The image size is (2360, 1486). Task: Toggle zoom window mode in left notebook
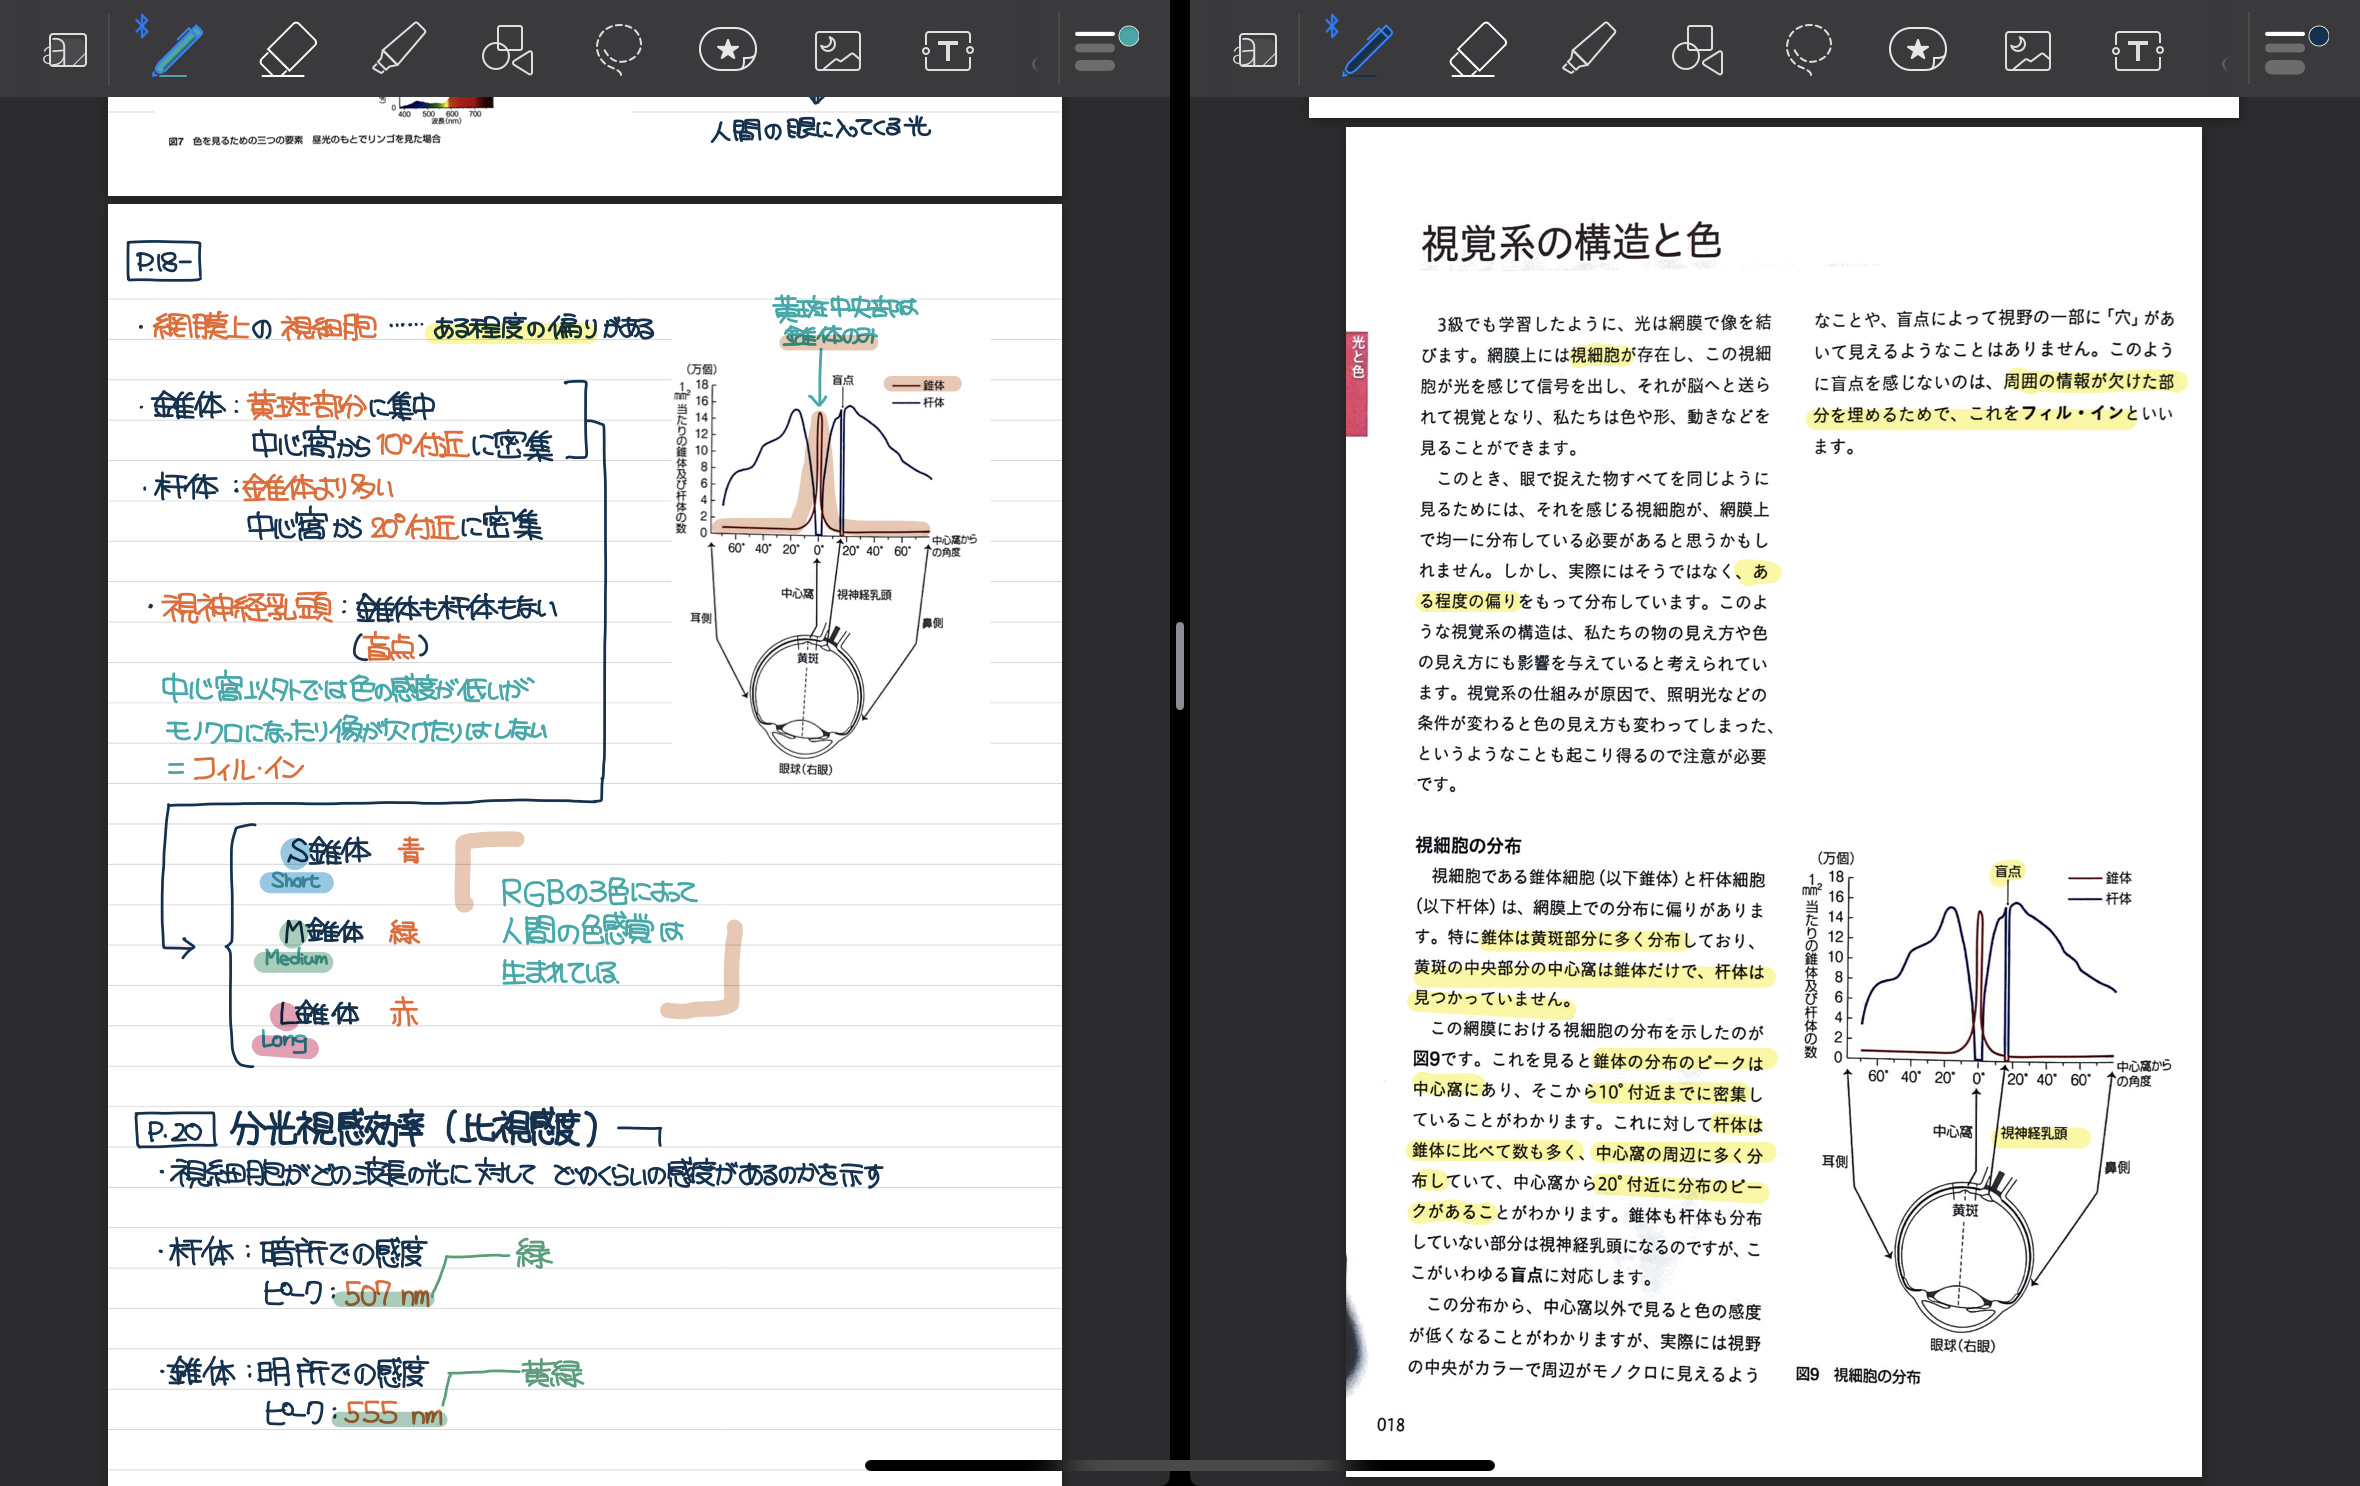66,50
